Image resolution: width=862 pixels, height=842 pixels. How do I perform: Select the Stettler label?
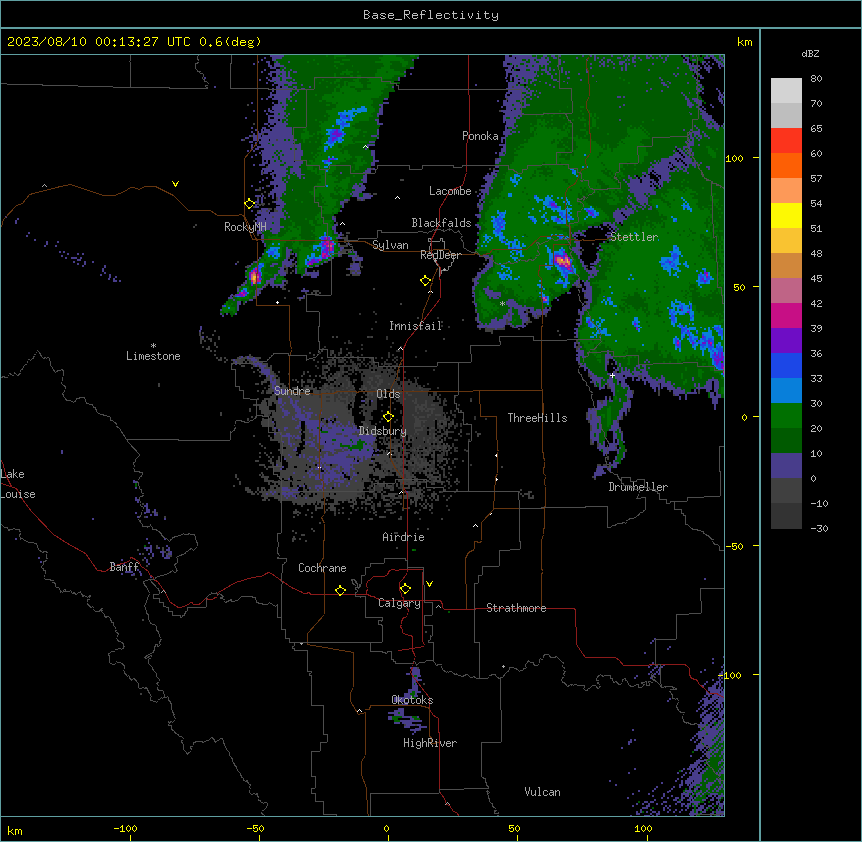(634, 237)
